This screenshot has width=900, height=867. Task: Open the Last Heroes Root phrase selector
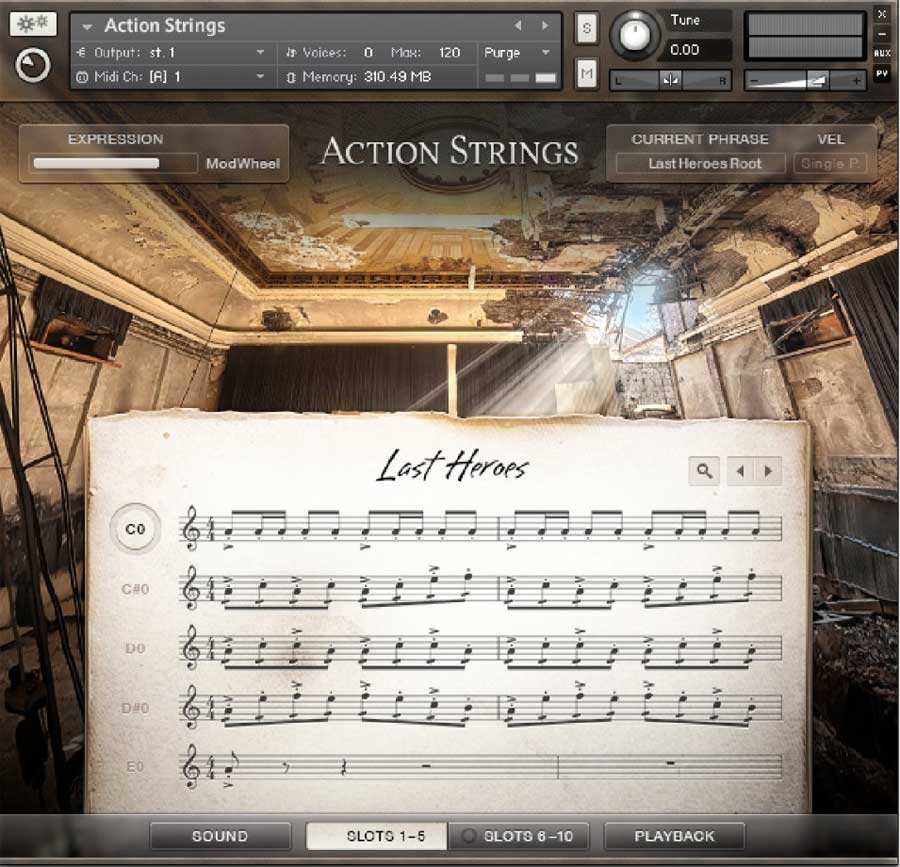tap(701, 164)
